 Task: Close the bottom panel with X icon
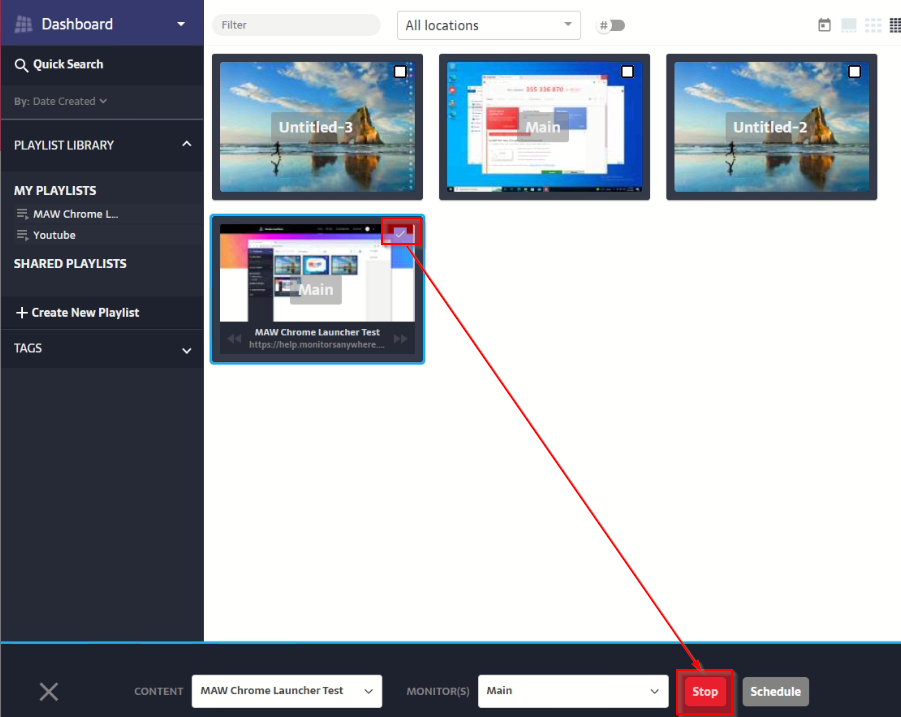tap(49, 691)
